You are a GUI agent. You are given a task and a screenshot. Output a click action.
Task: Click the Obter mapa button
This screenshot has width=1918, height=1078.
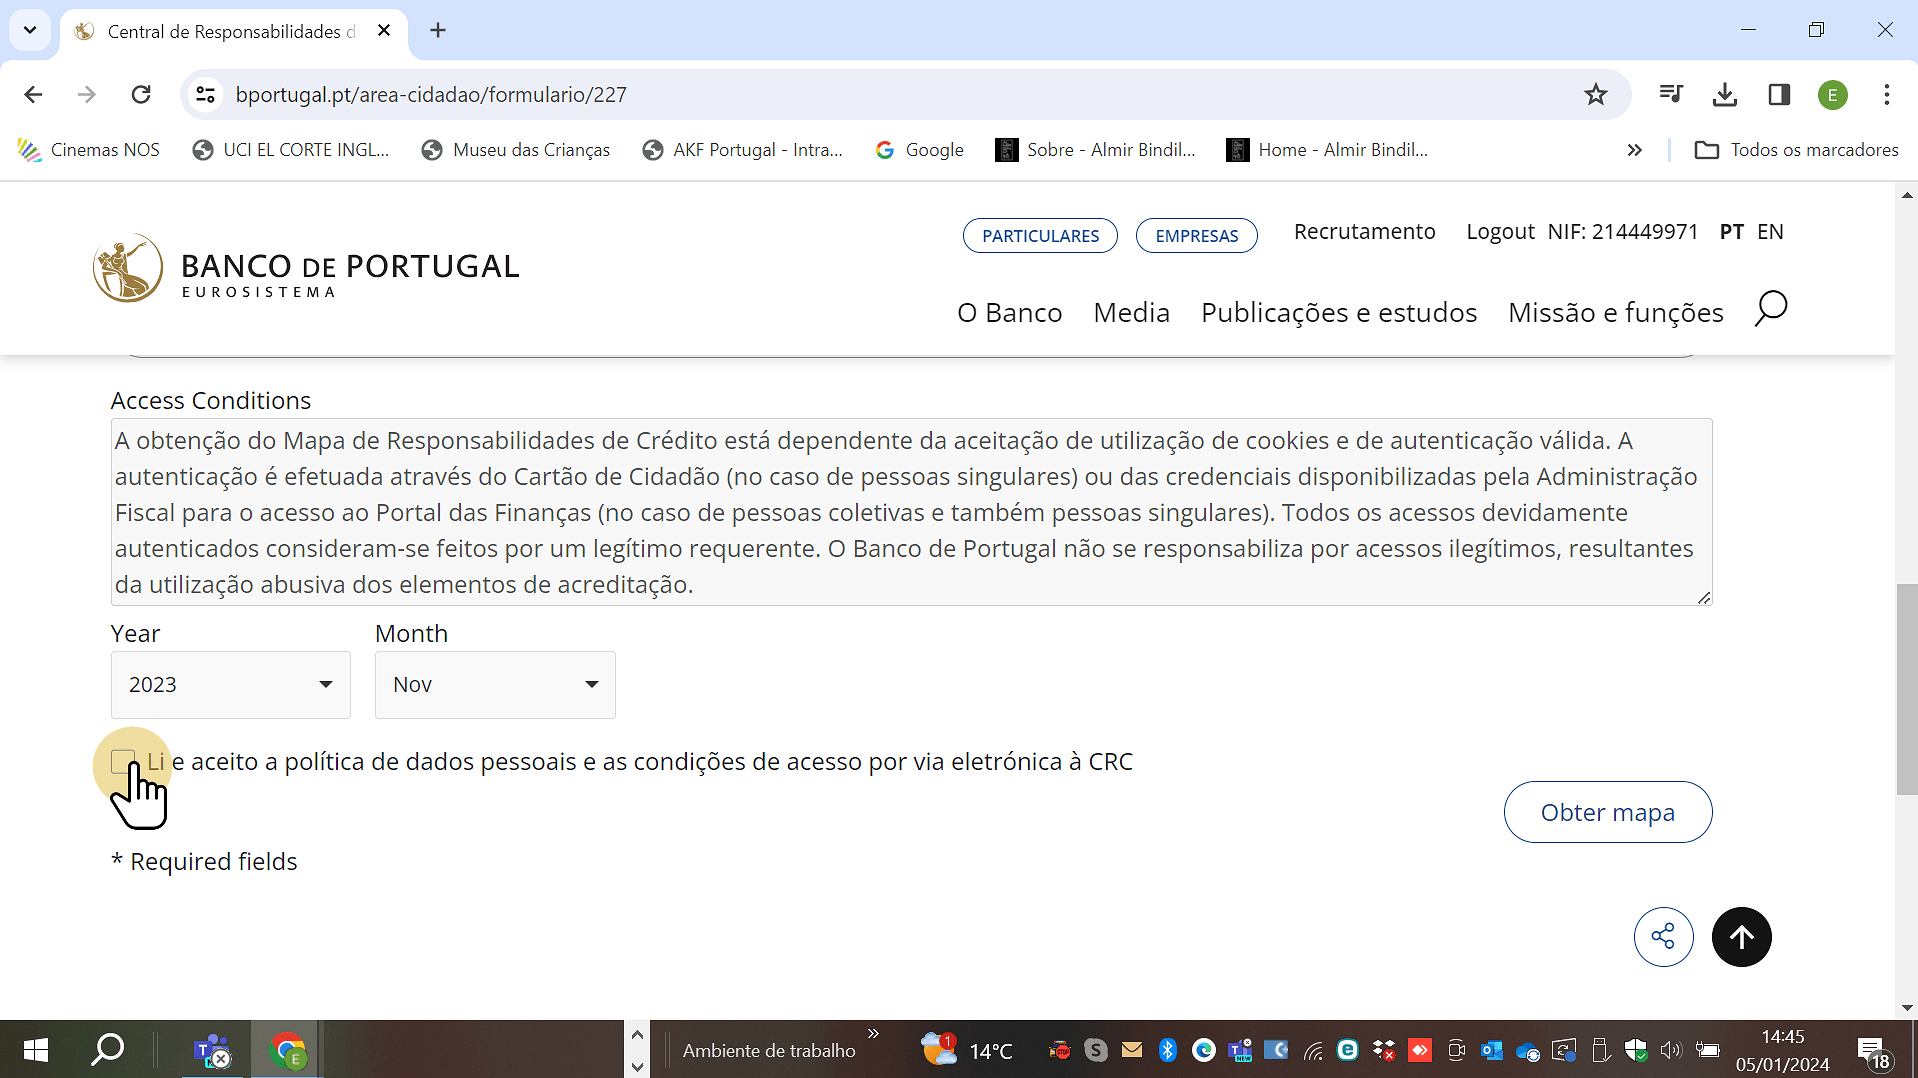click(x=1607, y=812)
